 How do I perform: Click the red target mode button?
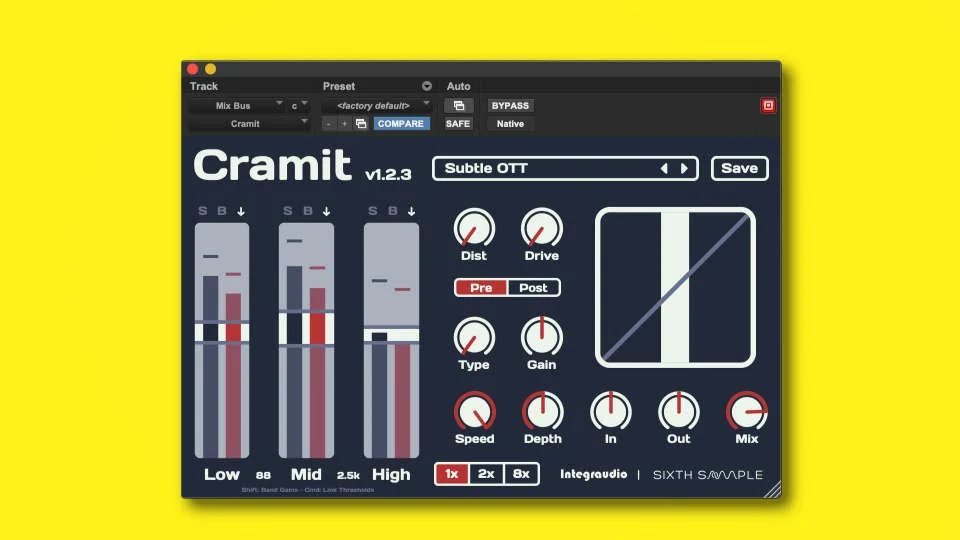pyautogui.click(x=768, y=105)
